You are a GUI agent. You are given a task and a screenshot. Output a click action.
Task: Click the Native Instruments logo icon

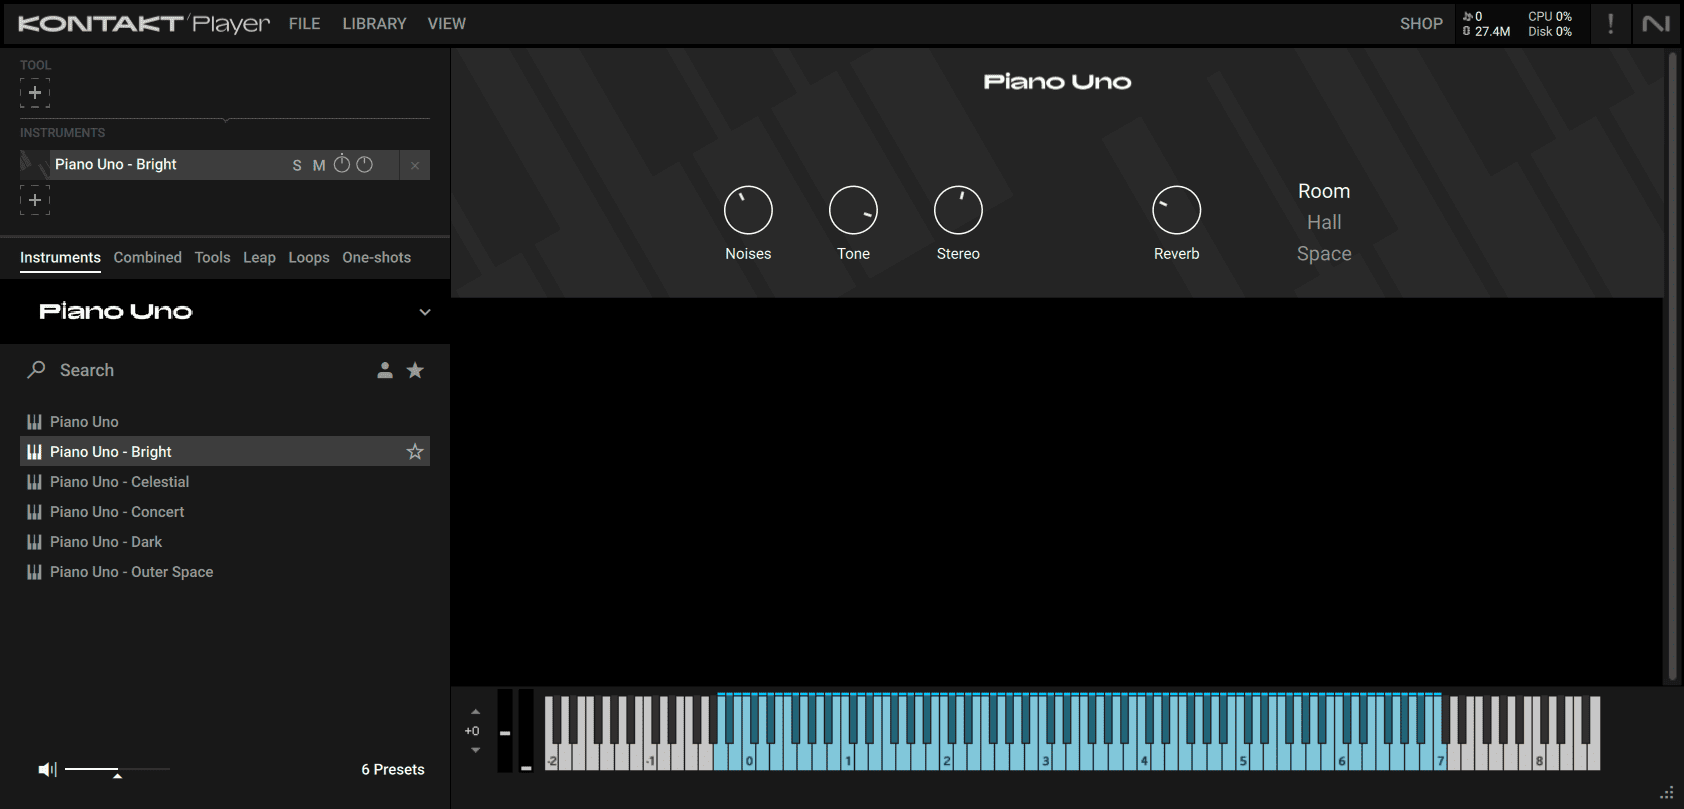pyautogui.click(x=1656, y=23)
